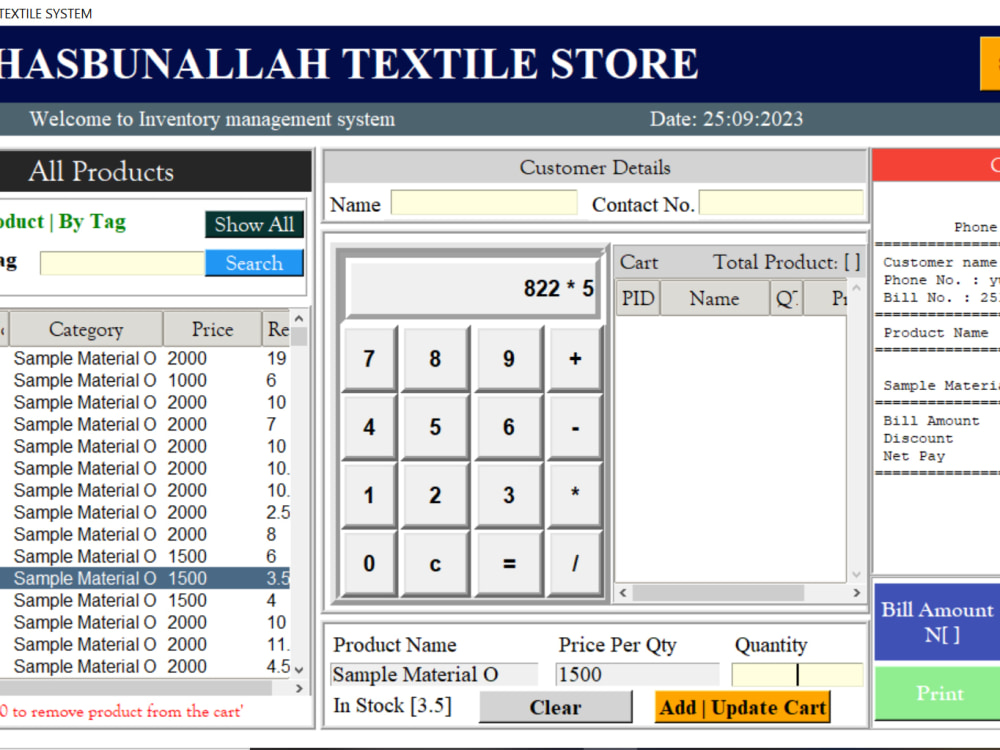This screenshot has height=750, width=1000.
Task: Click calculator key 8
Action: click(x=435, y=358)
